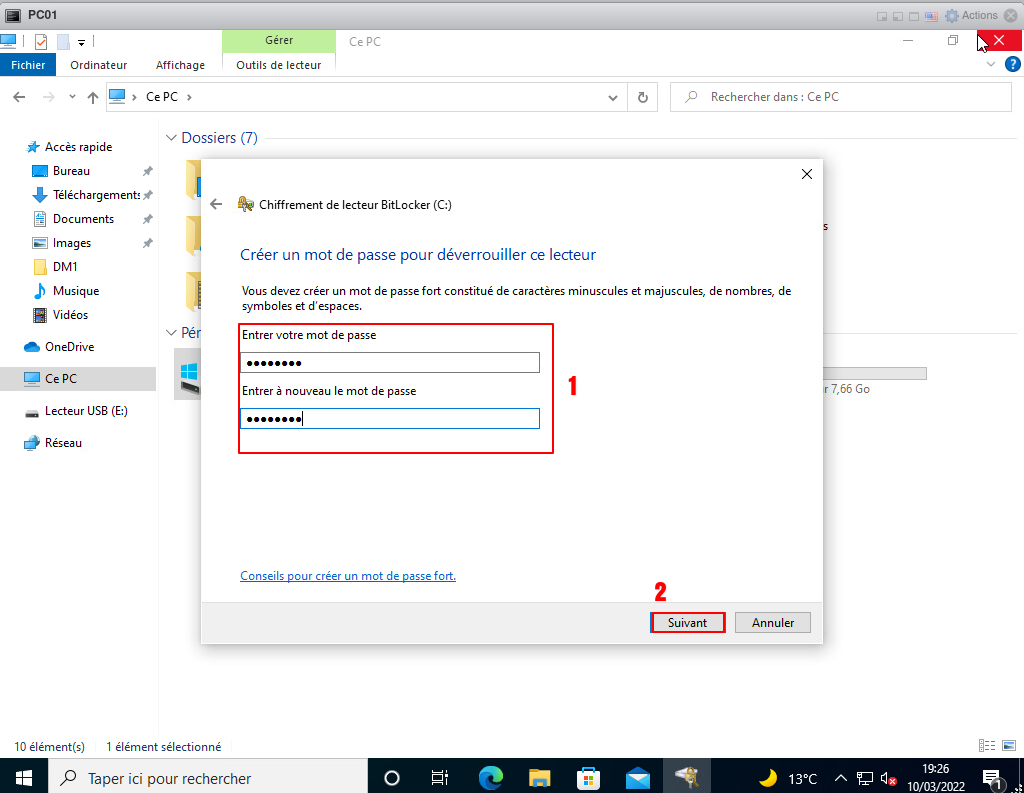Viewport: 1024px width, 793px height.
Task: Open File Explorer taskbar icon
Action: click(539, 777)
